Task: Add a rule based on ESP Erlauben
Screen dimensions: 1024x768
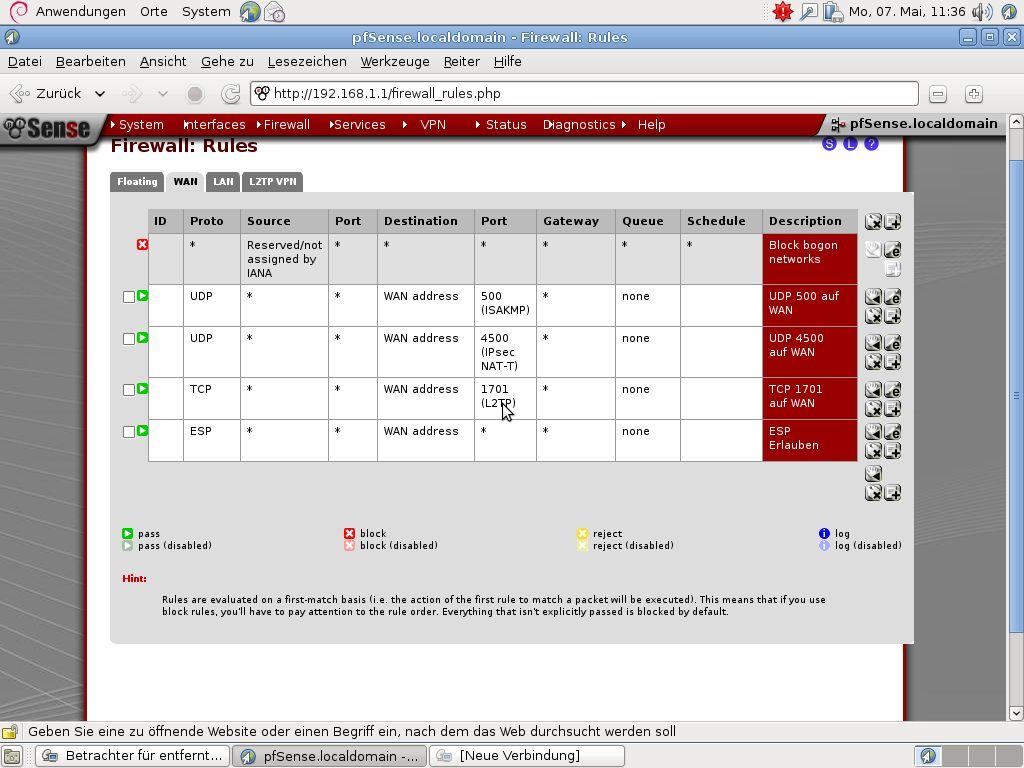Action: tap(892, 451)
